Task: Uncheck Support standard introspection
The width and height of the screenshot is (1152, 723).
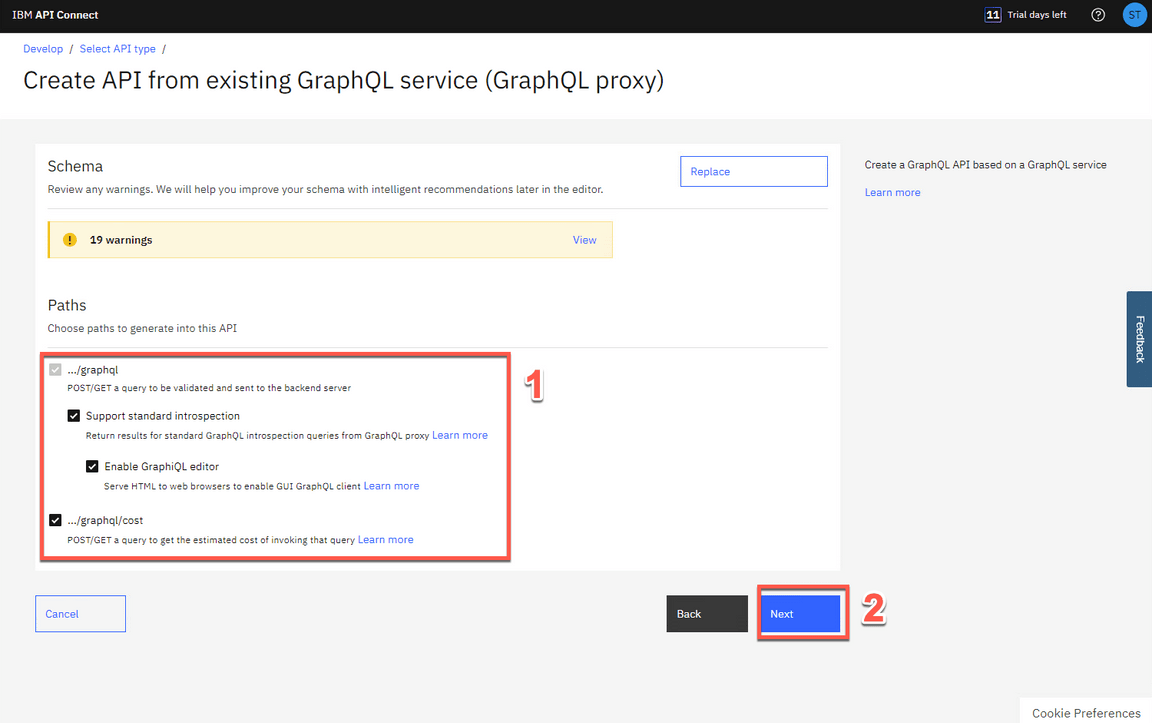Action: 73,416
